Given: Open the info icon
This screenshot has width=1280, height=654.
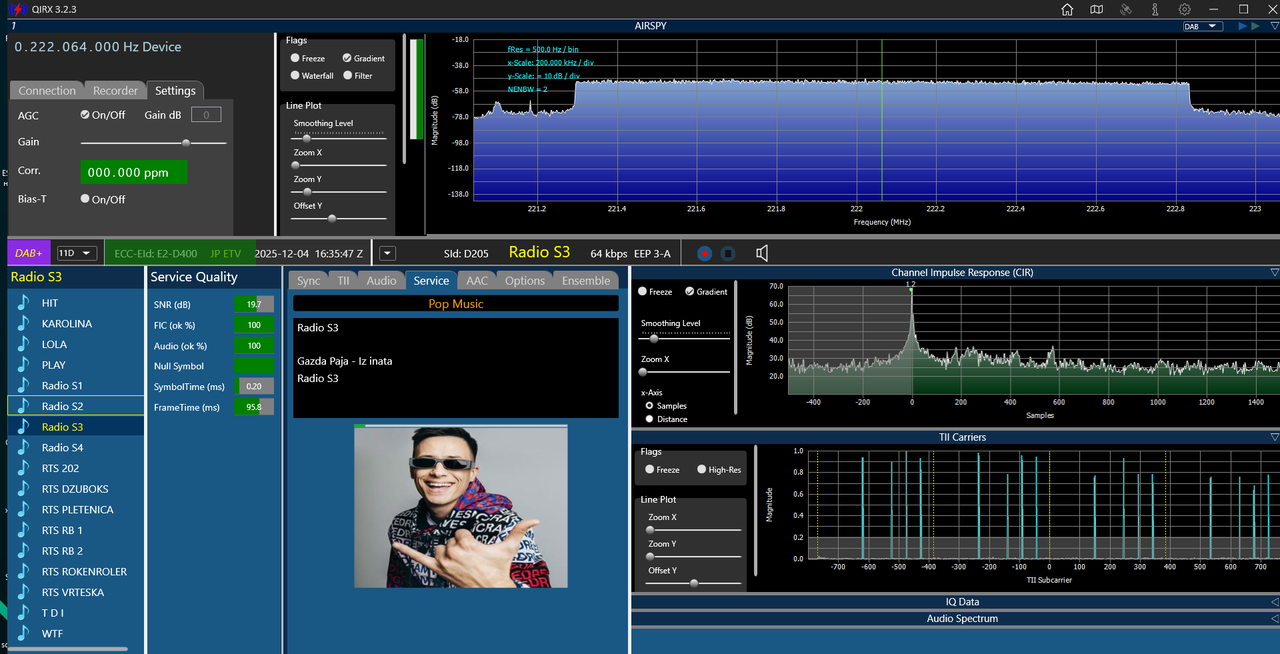Looking at the screenshot, I should (x=1155, y=9).
